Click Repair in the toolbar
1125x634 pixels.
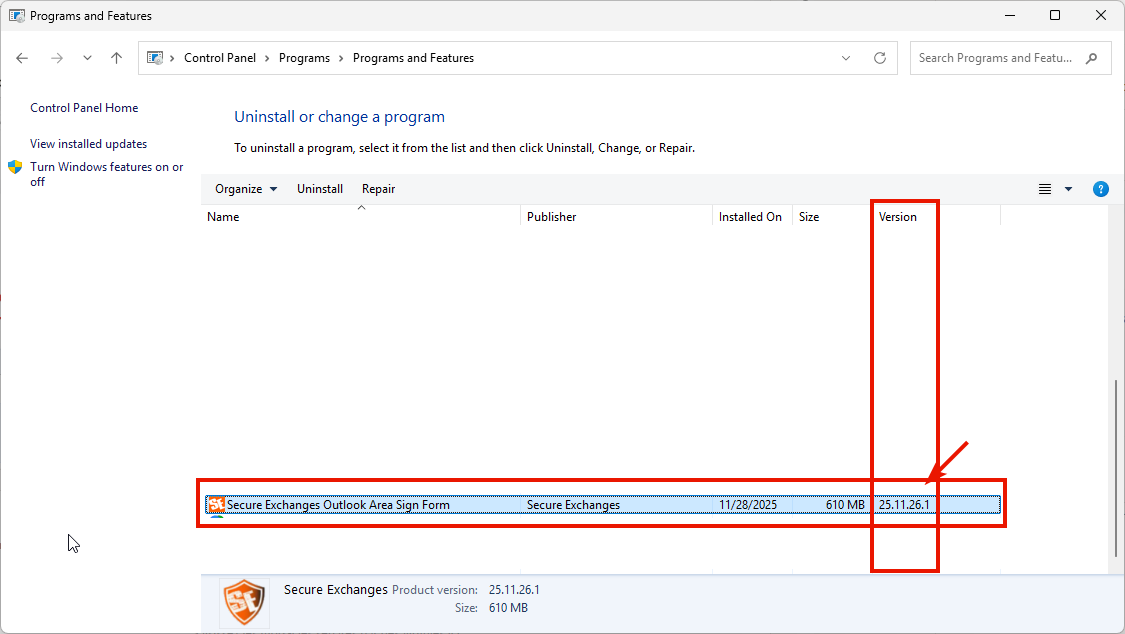(378, 189)
